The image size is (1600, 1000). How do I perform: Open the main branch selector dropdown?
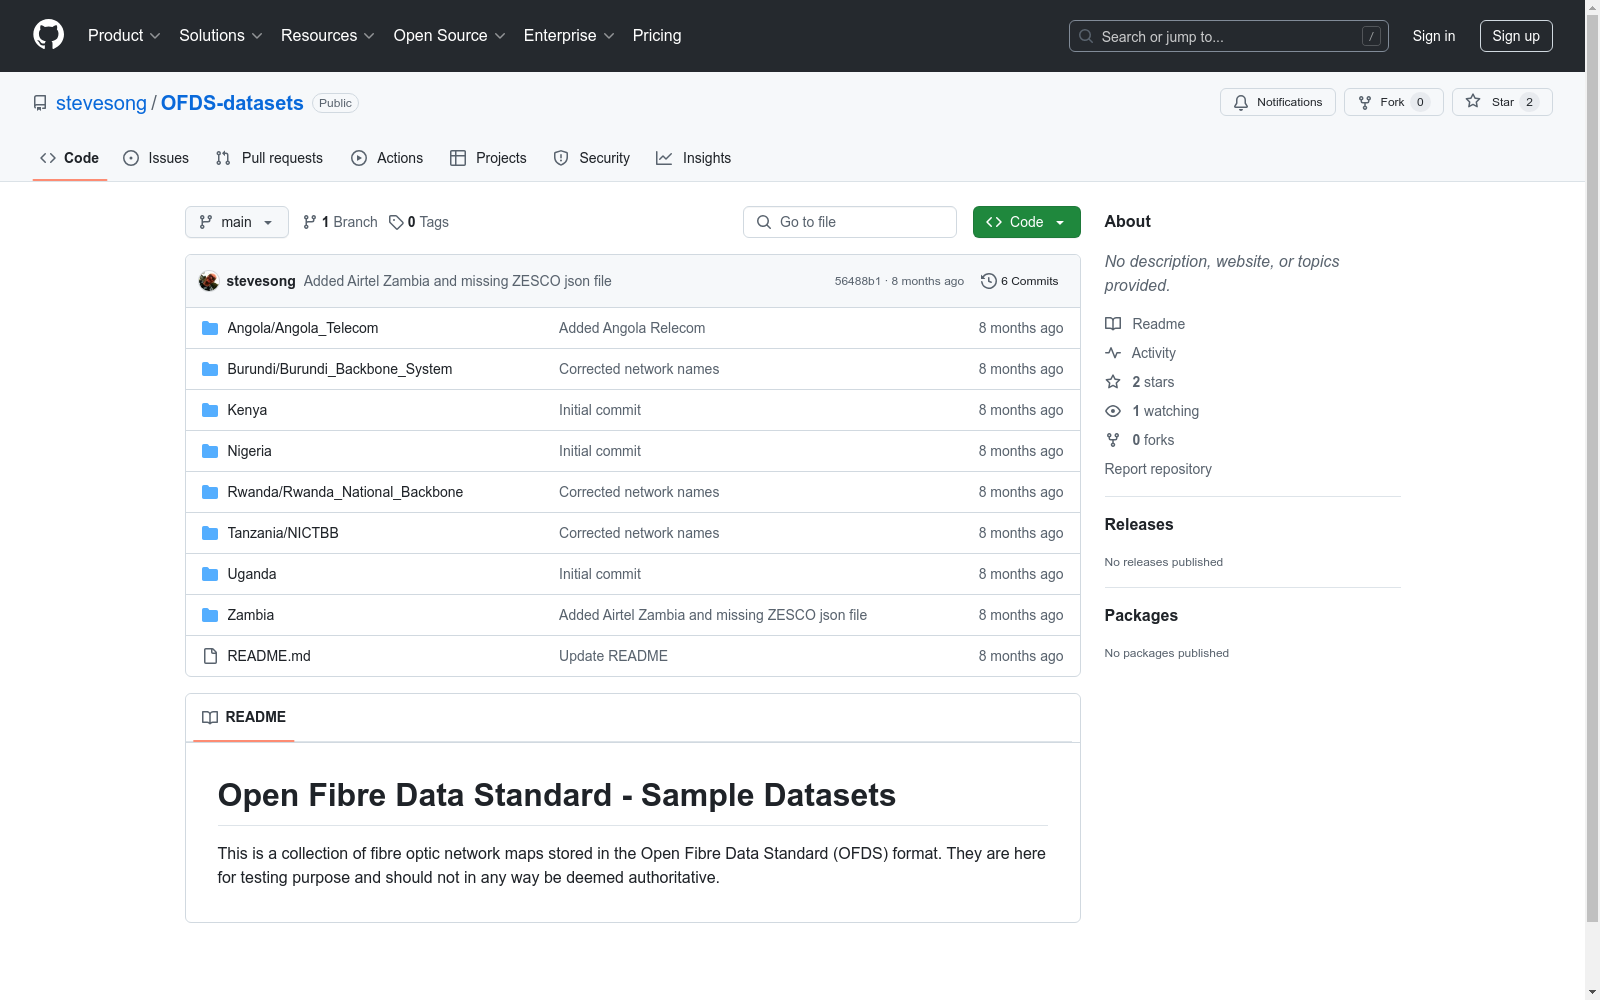(x=237, y=222)
